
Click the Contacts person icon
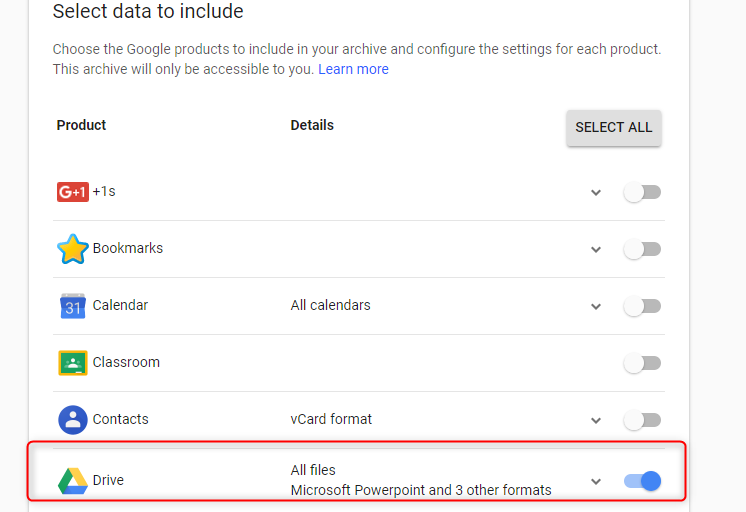click(73, 420)
